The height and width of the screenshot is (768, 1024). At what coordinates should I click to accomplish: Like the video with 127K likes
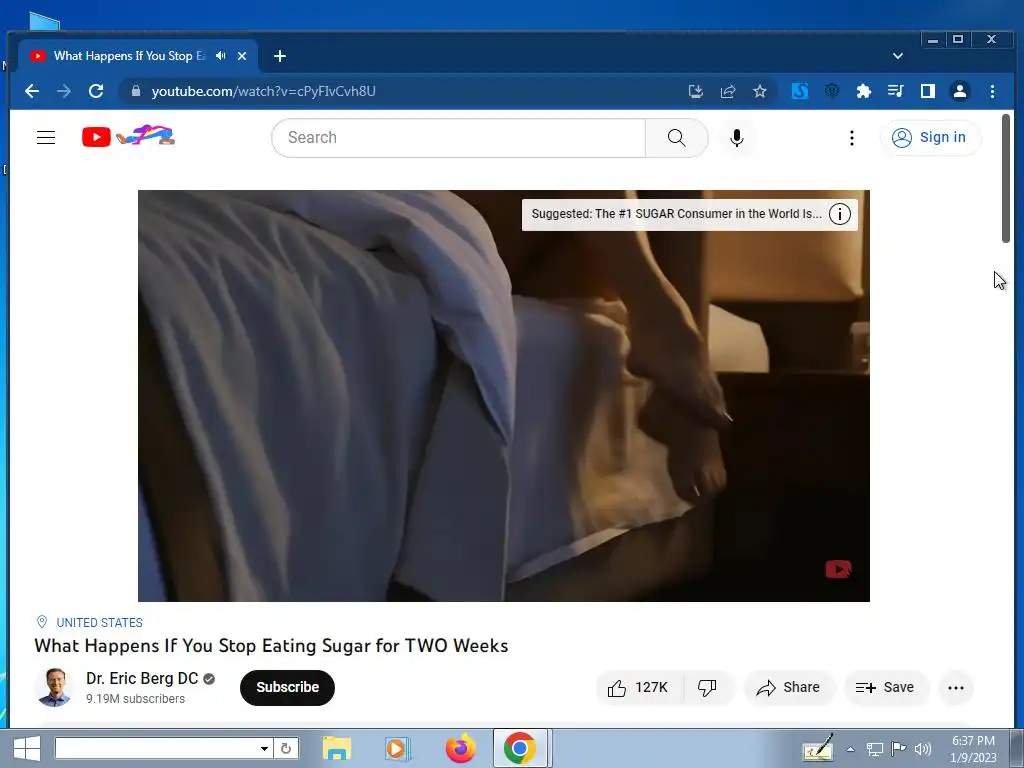coord(639,688)
